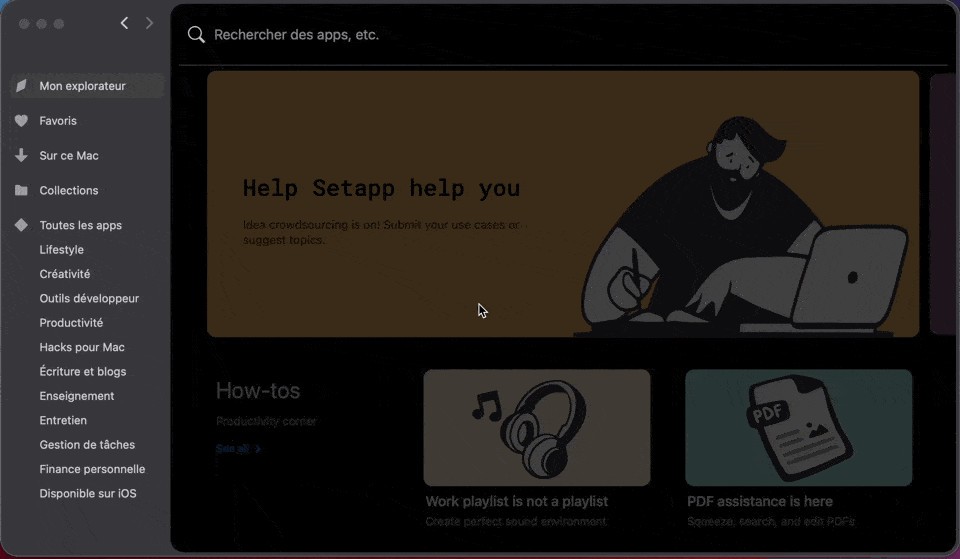Image resolution: width=960 pixels, height=559 pixels.
Task: Open the Finance personnelle category
Action: (92, 469)
